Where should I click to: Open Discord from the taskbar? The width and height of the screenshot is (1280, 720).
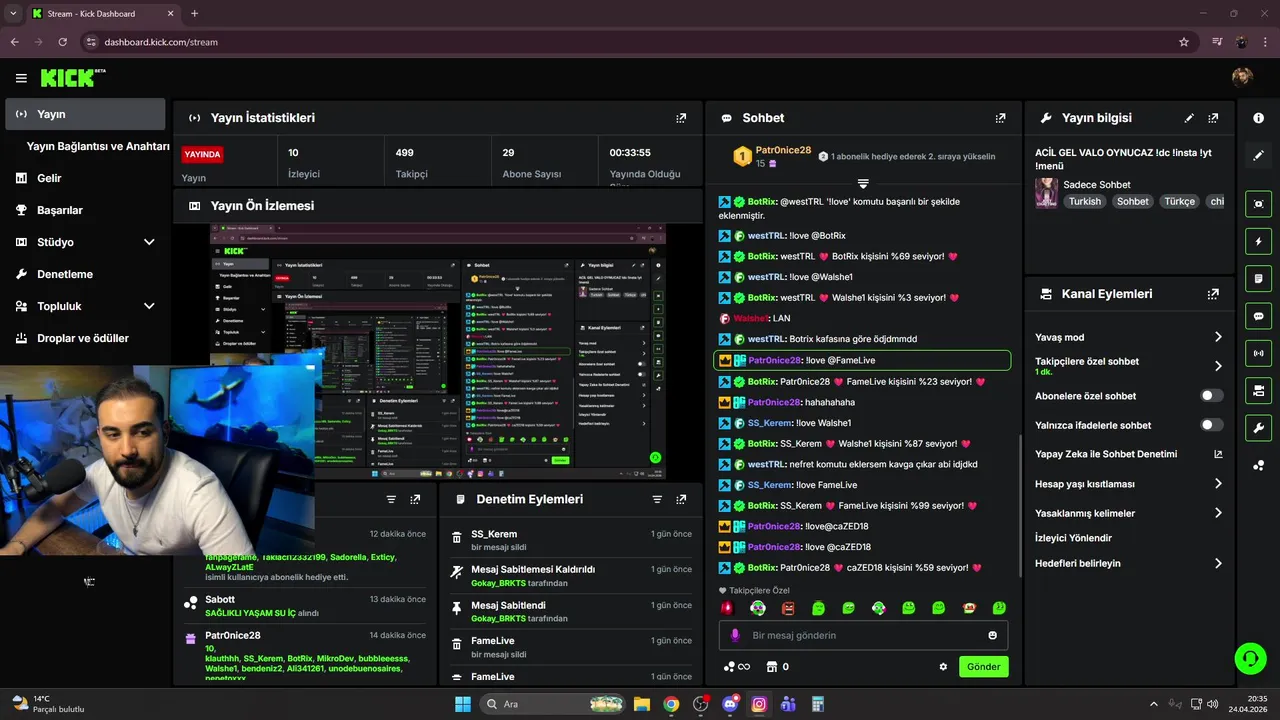click(730, 704)
